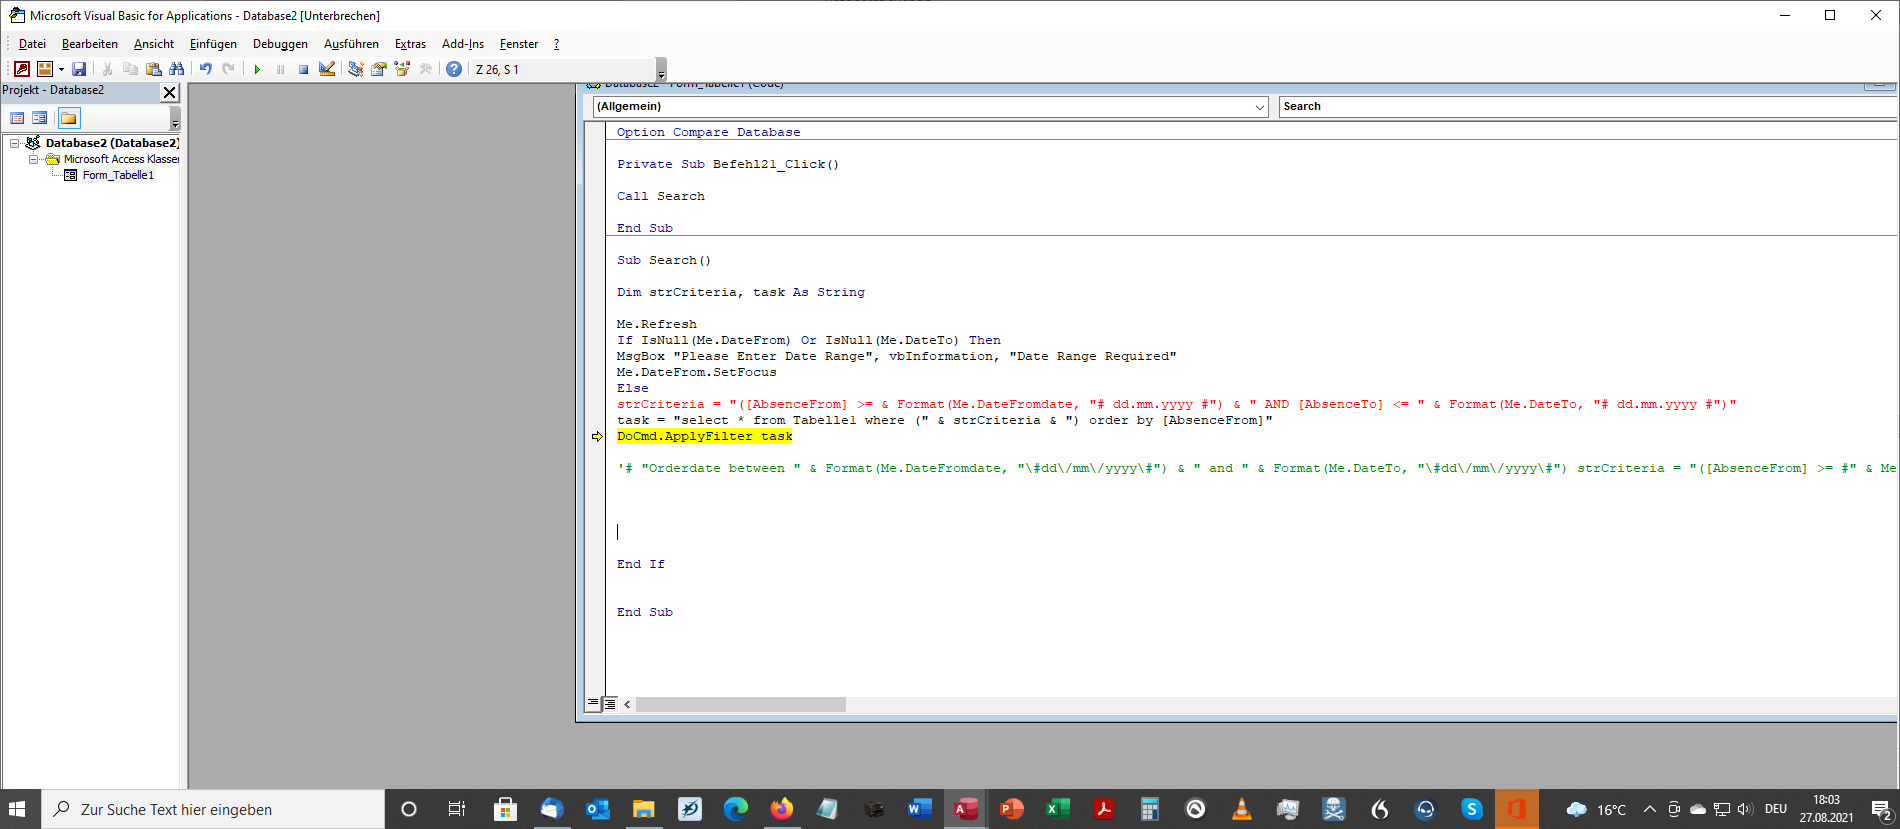Click the taskbar search box

[213, 809]
